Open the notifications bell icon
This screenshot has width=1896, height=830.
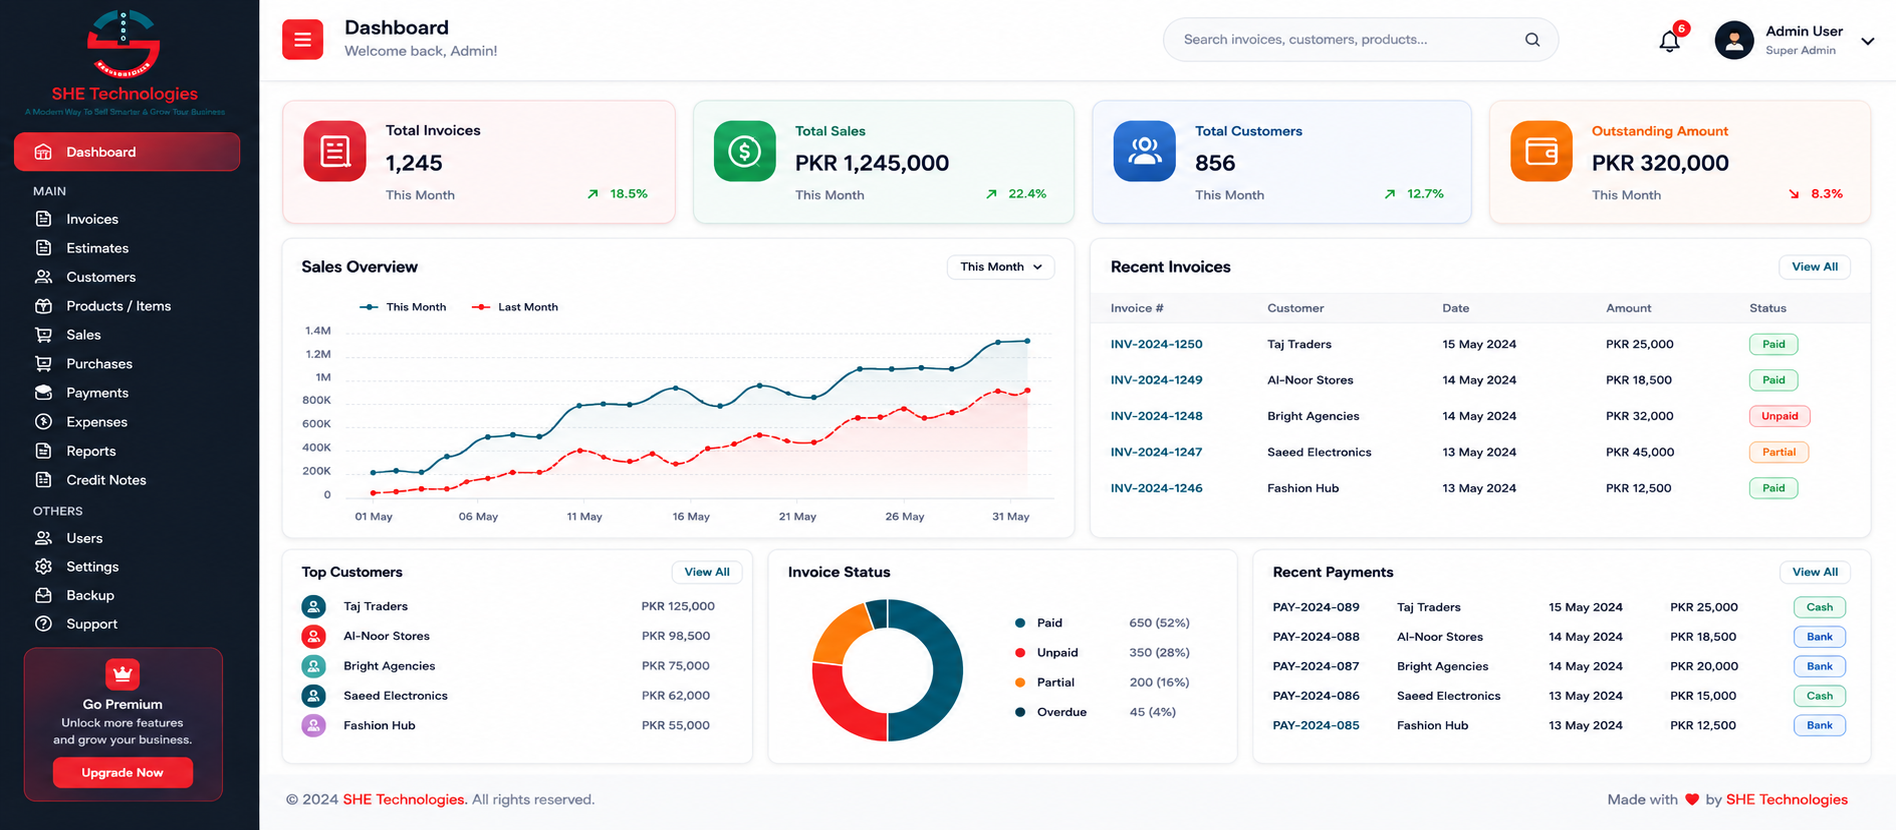(x=1669, y=41)
